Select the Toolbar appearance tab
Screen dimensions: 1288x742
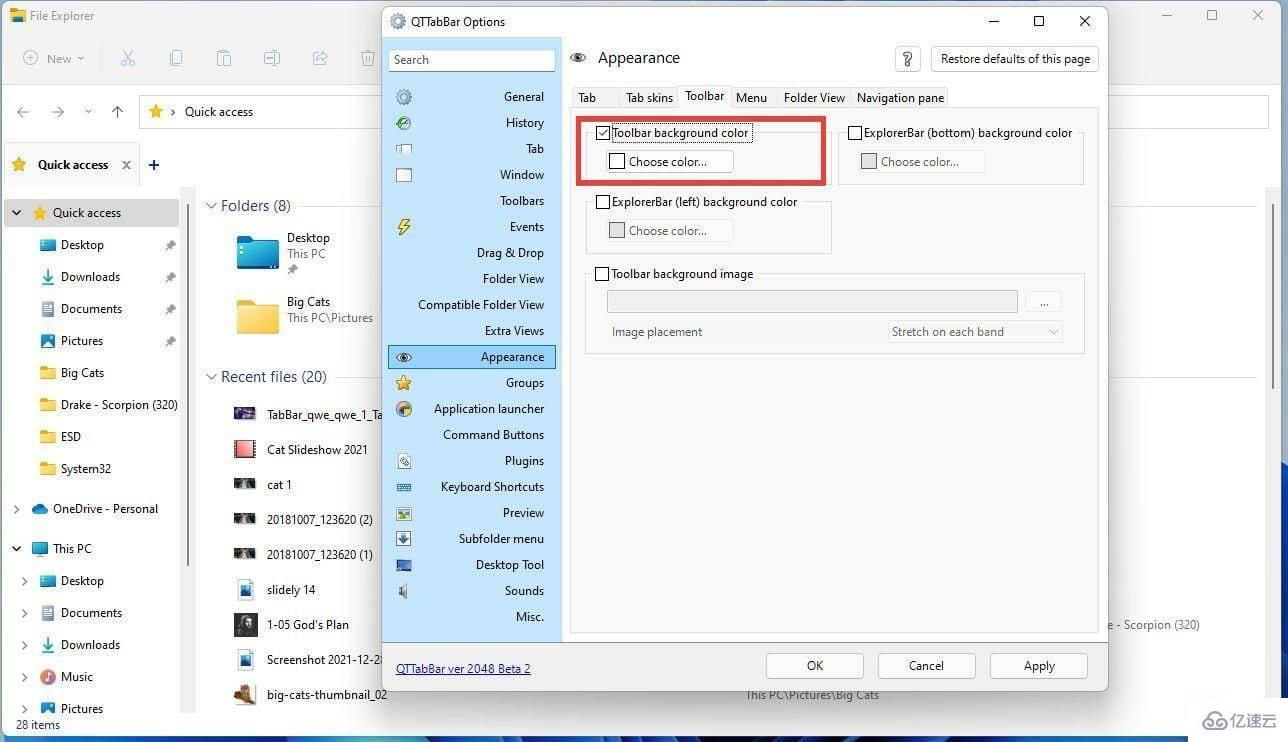tap(704, 96)
